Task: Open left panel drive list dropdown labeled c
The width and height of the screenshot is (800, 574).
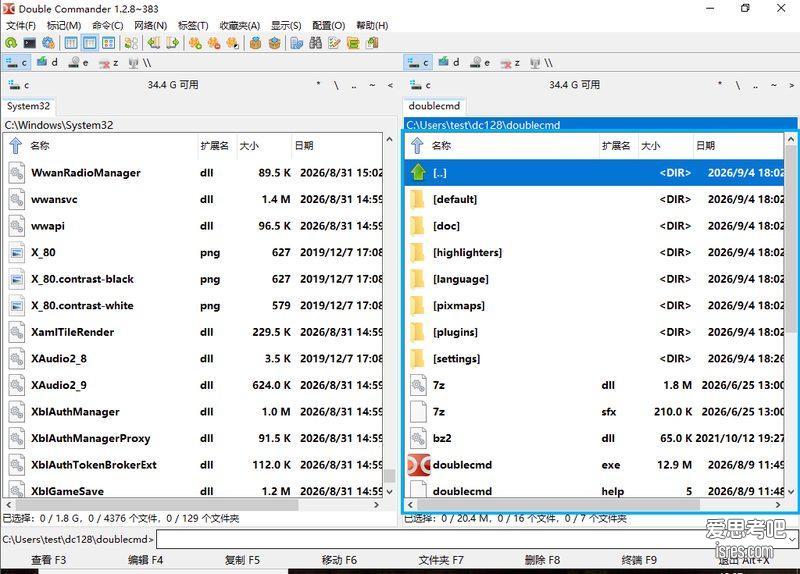Action: 18,85
